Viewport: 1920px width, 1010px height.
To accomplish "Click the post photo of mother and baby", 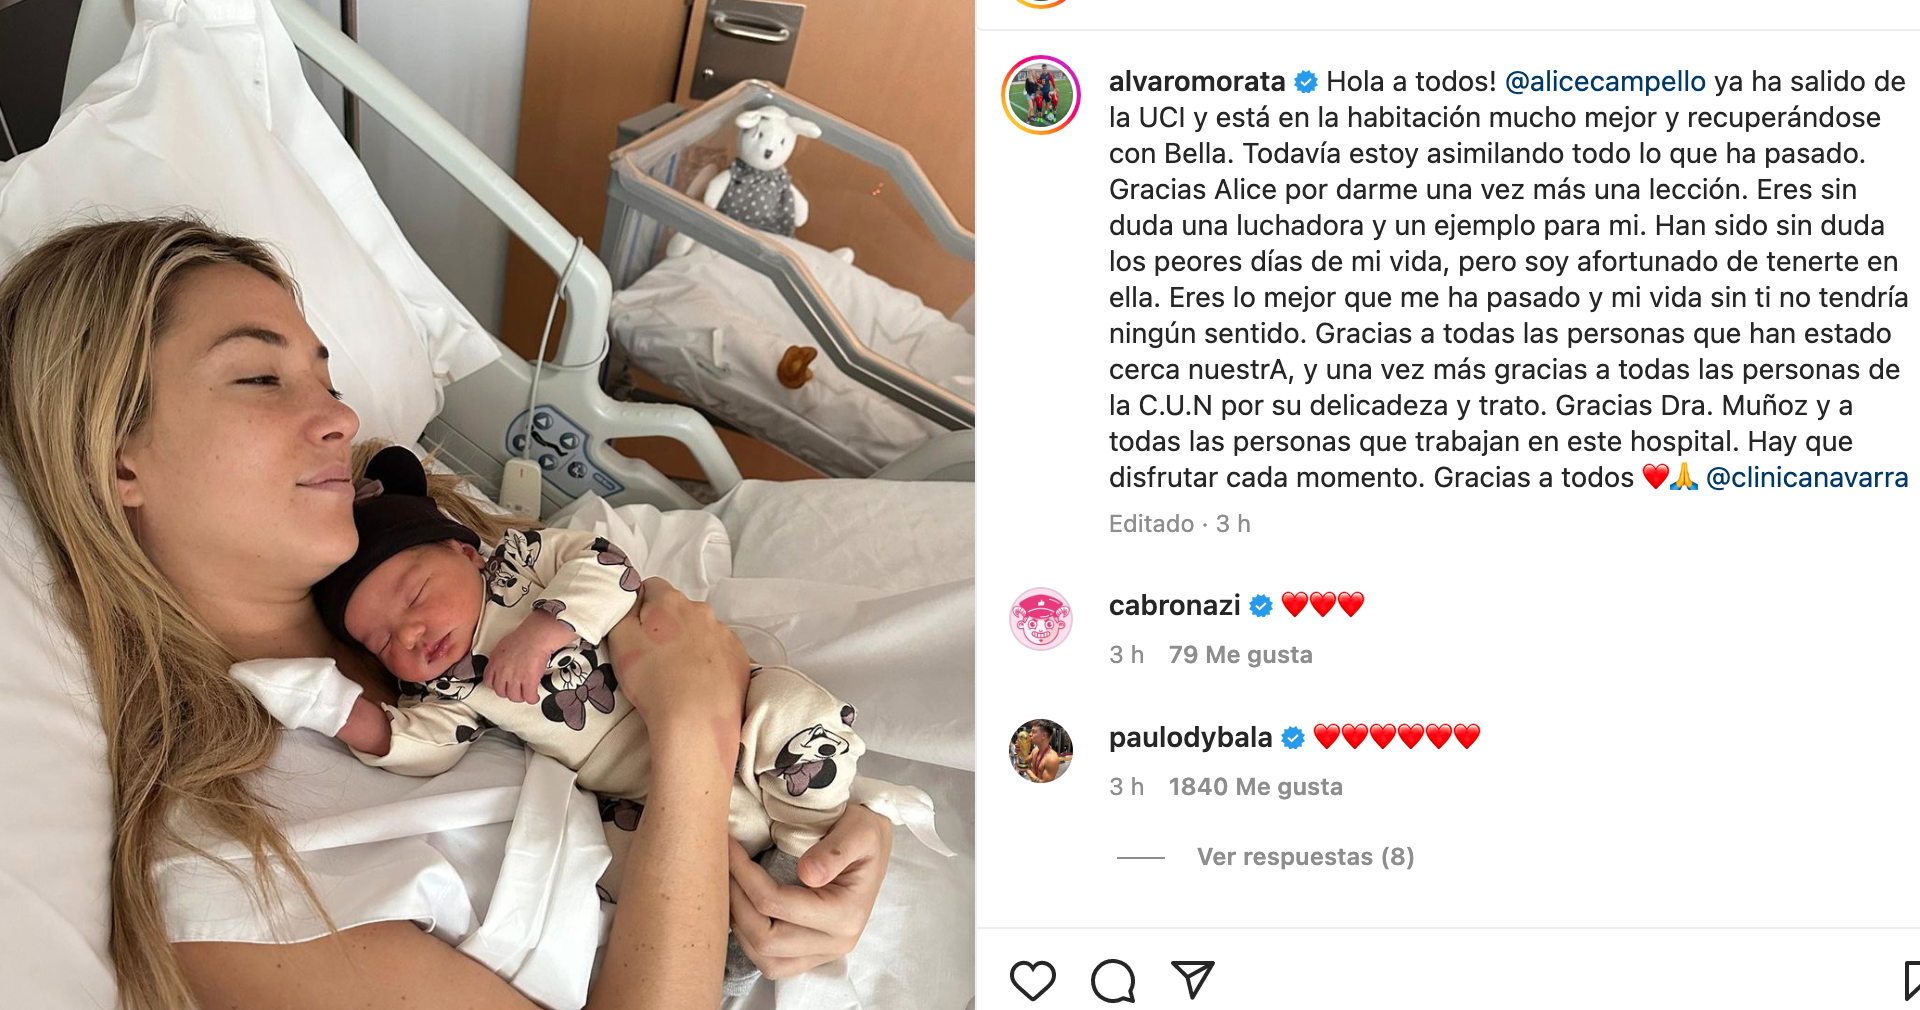I will click(x=487, y=505).
